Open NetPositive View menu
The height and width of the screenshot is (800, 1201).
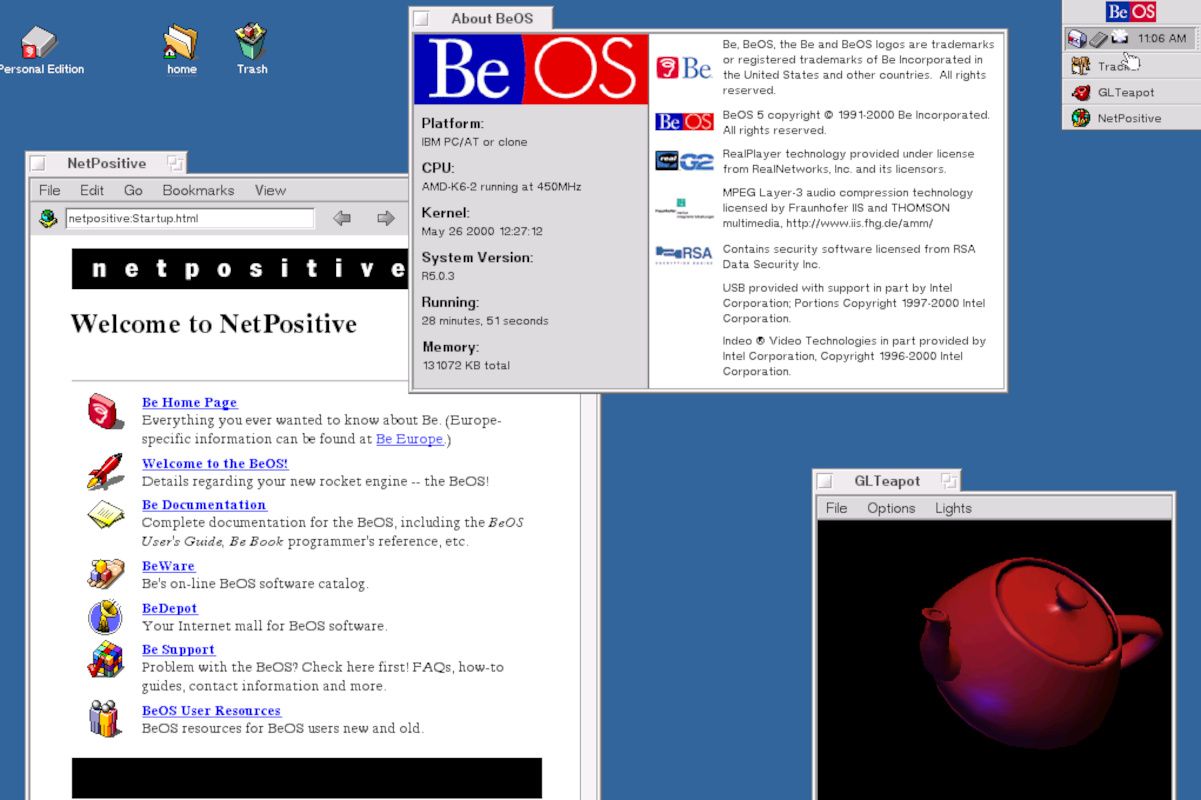pos(270,190)
